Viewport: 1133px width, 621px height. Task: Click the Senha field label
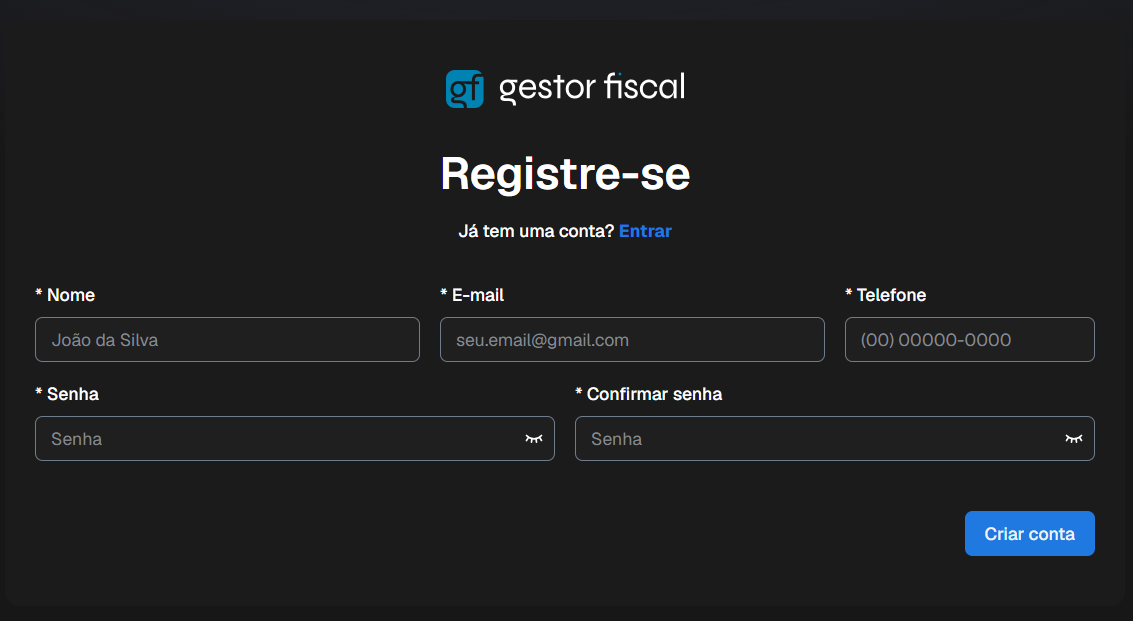click(73, 394)
